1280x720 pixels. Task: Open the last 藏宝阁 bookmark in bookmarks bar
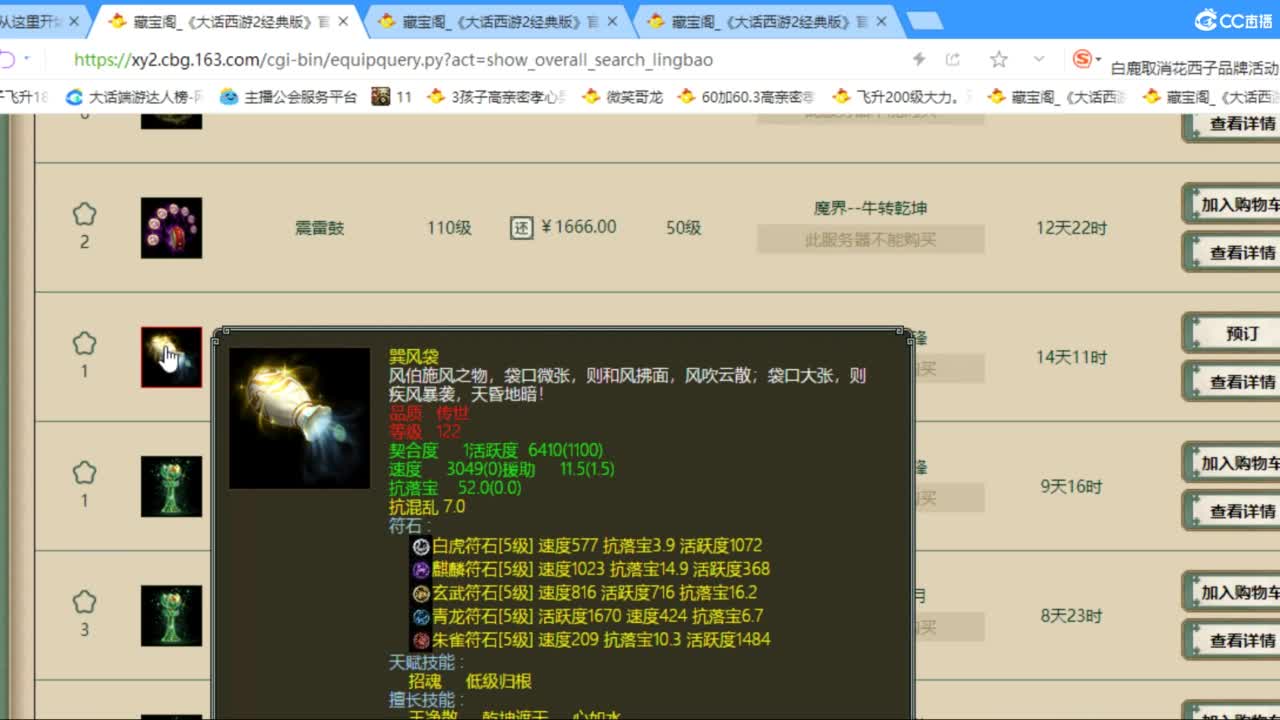click(1211, 97)
